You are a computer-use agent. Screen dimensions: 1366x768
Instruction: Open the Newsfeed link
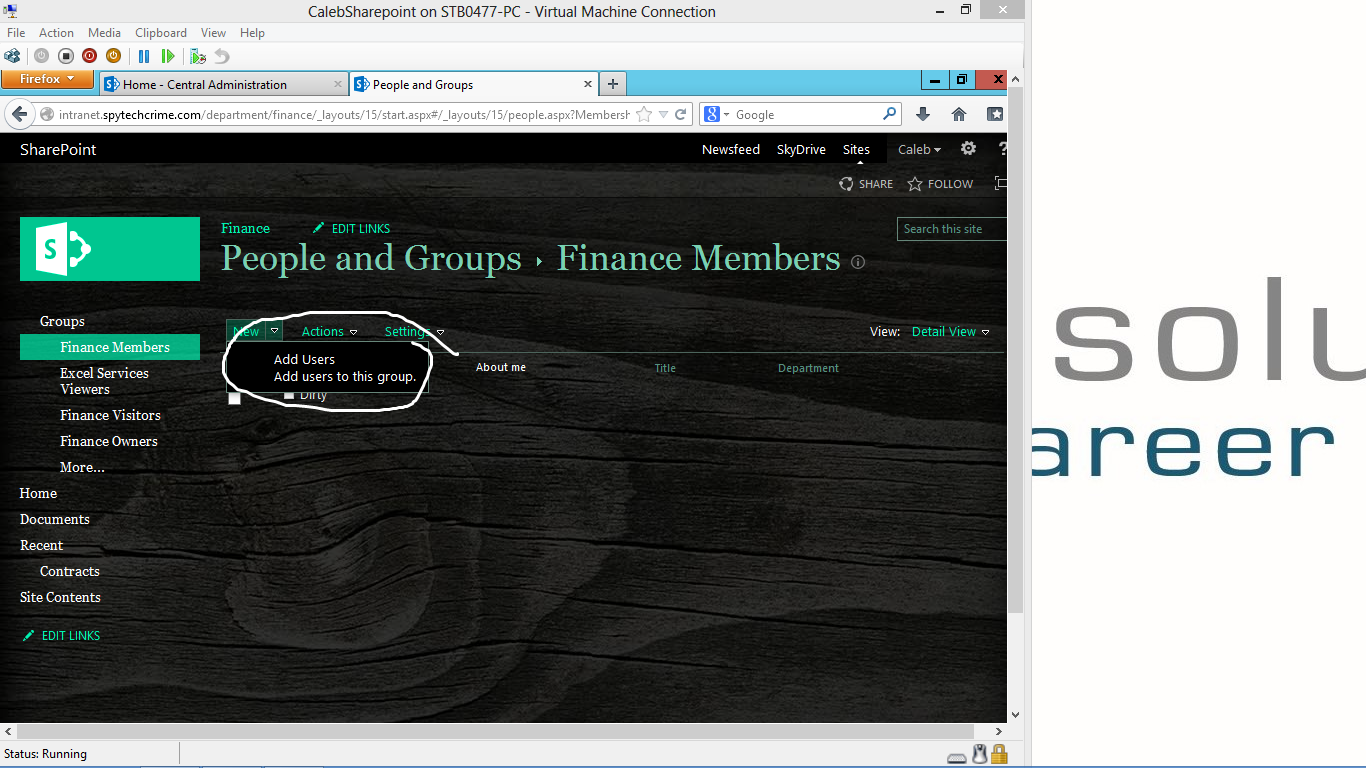coord(731,149)
